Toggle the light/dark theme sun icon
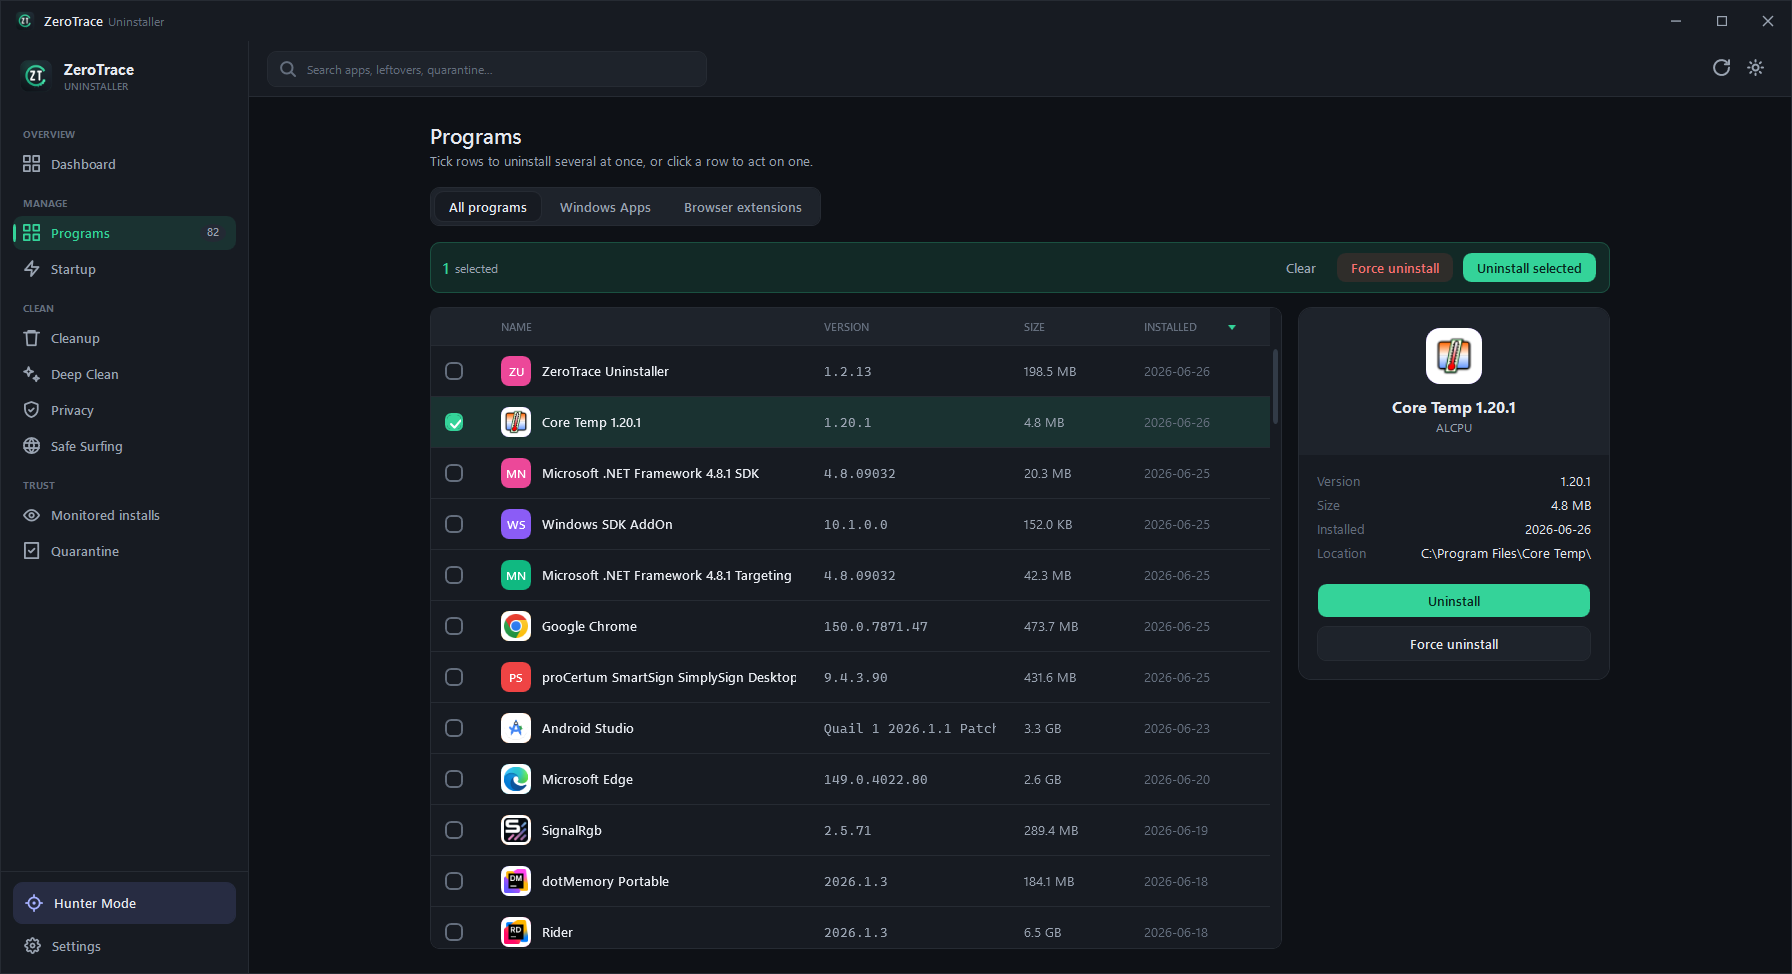The image size is (1792, 974). [1756, 68]
